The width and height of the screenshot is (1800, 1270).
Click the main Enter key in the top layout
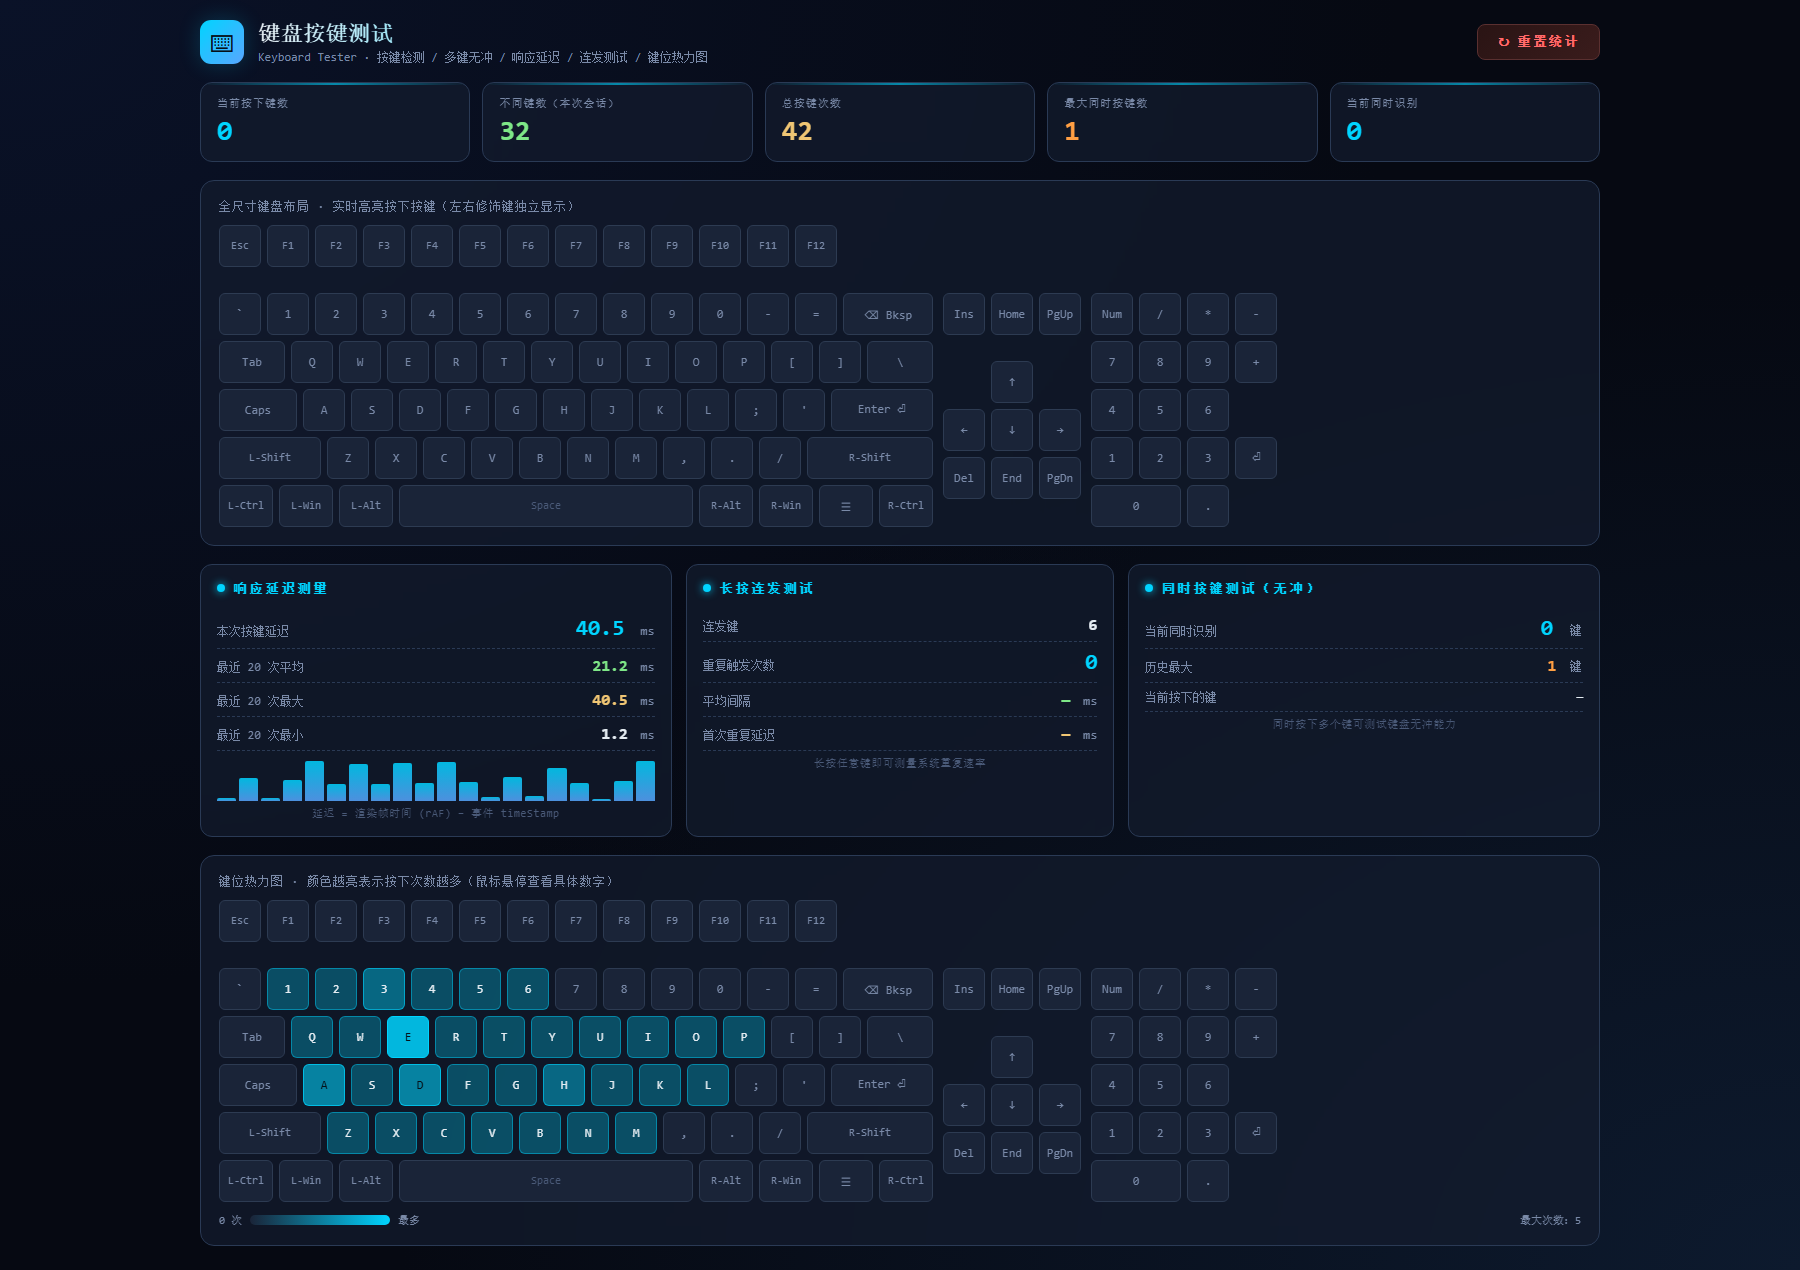pyautogui.click(x=882, y=410)
